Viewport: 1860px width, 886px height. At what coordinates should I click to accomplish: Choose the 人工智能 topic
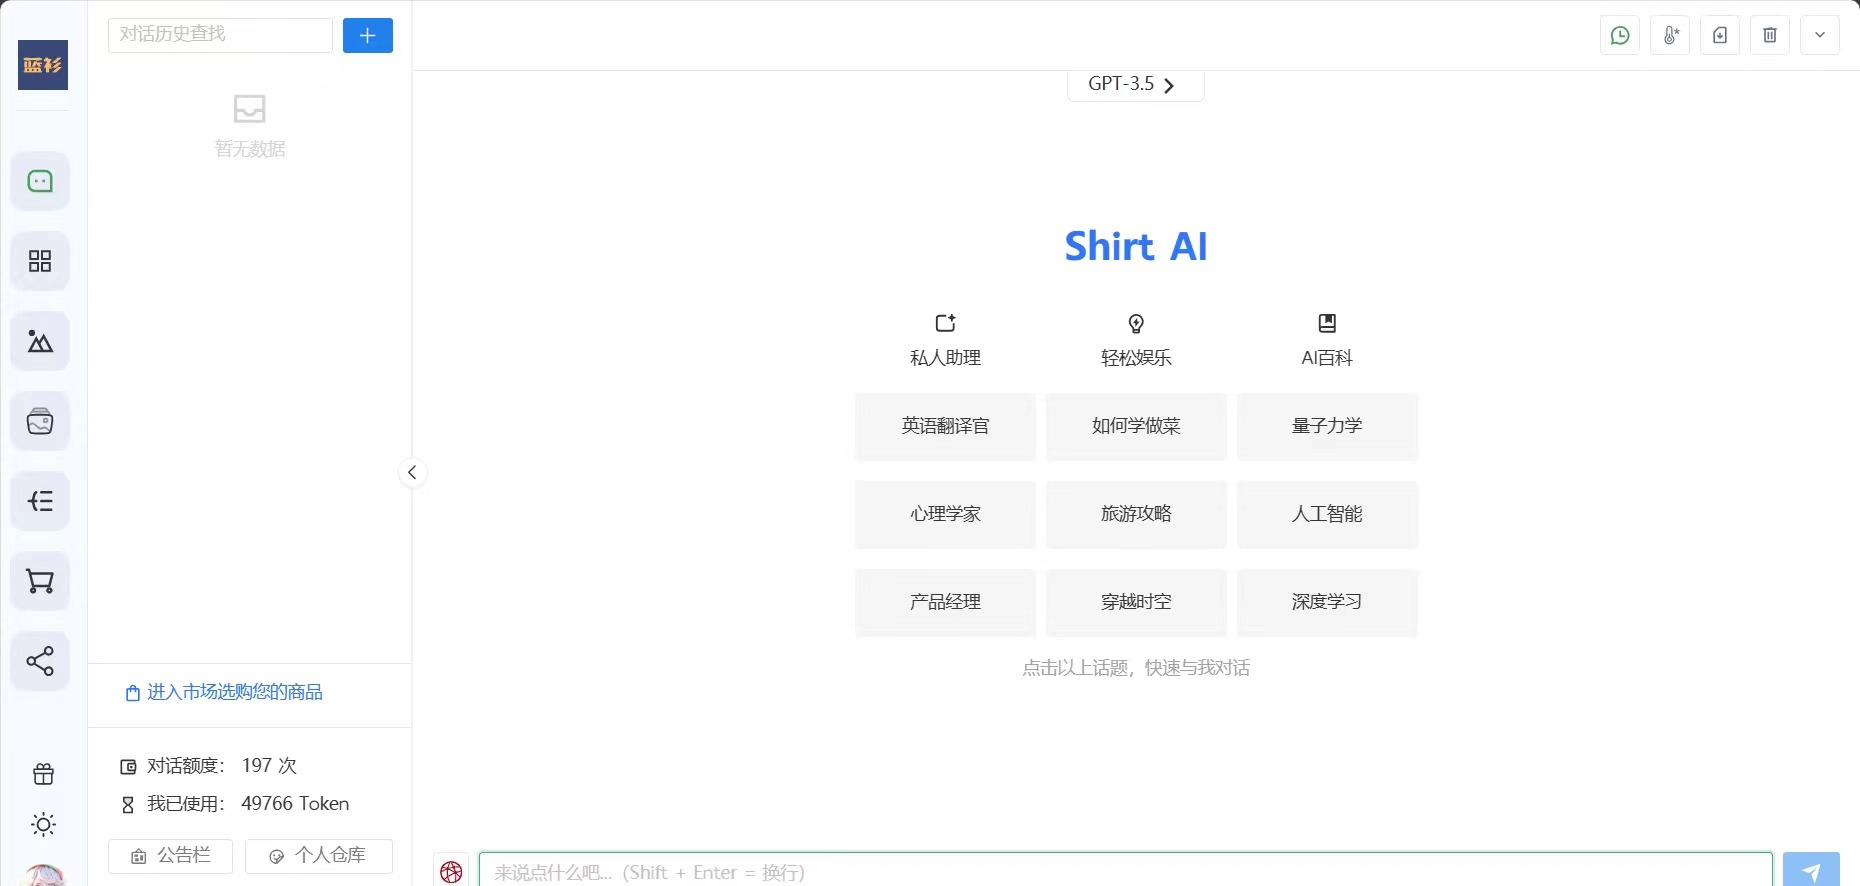[x=1327, y=514]
